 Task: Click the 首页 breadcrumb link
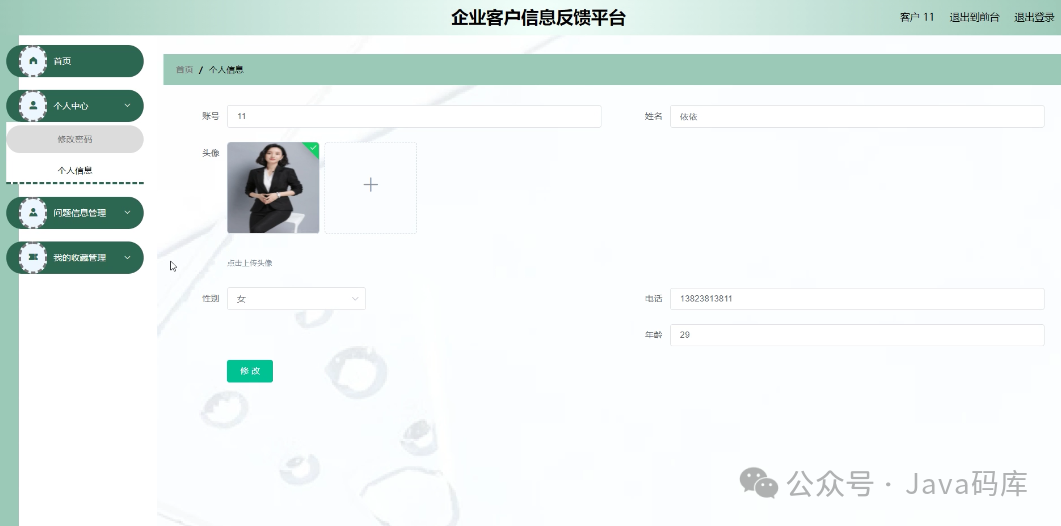coord(185,70)
